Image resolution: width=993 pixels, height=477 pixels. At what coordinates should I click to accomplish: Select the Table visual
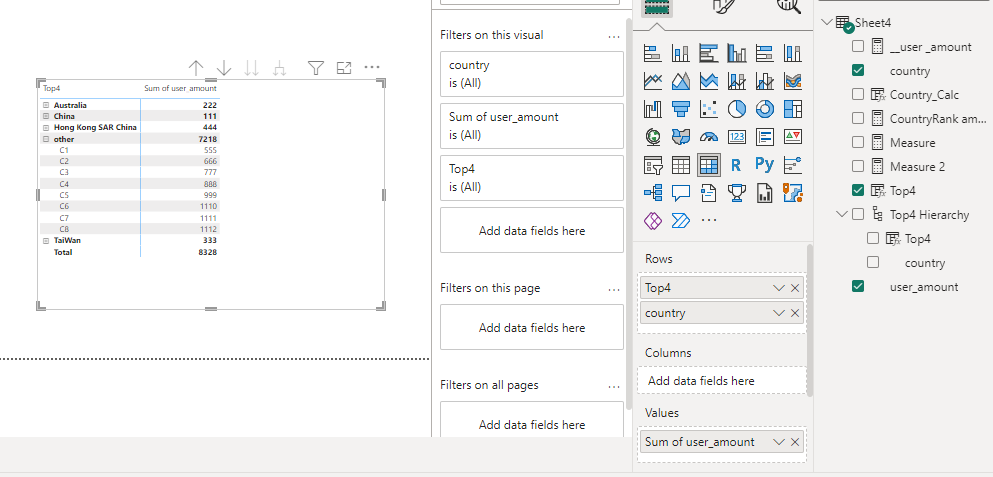click(x=681, y=165)
